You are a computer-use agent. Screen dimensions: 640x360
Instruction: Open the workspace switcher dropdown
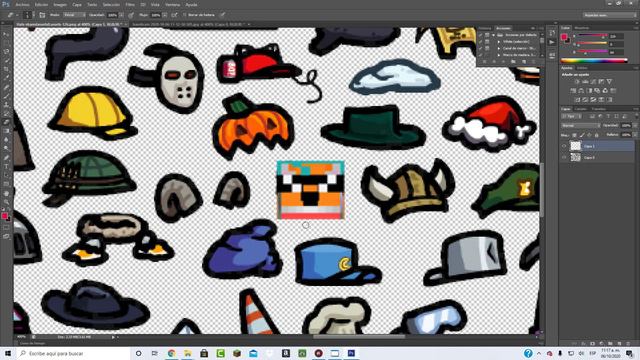pos(609,15)
